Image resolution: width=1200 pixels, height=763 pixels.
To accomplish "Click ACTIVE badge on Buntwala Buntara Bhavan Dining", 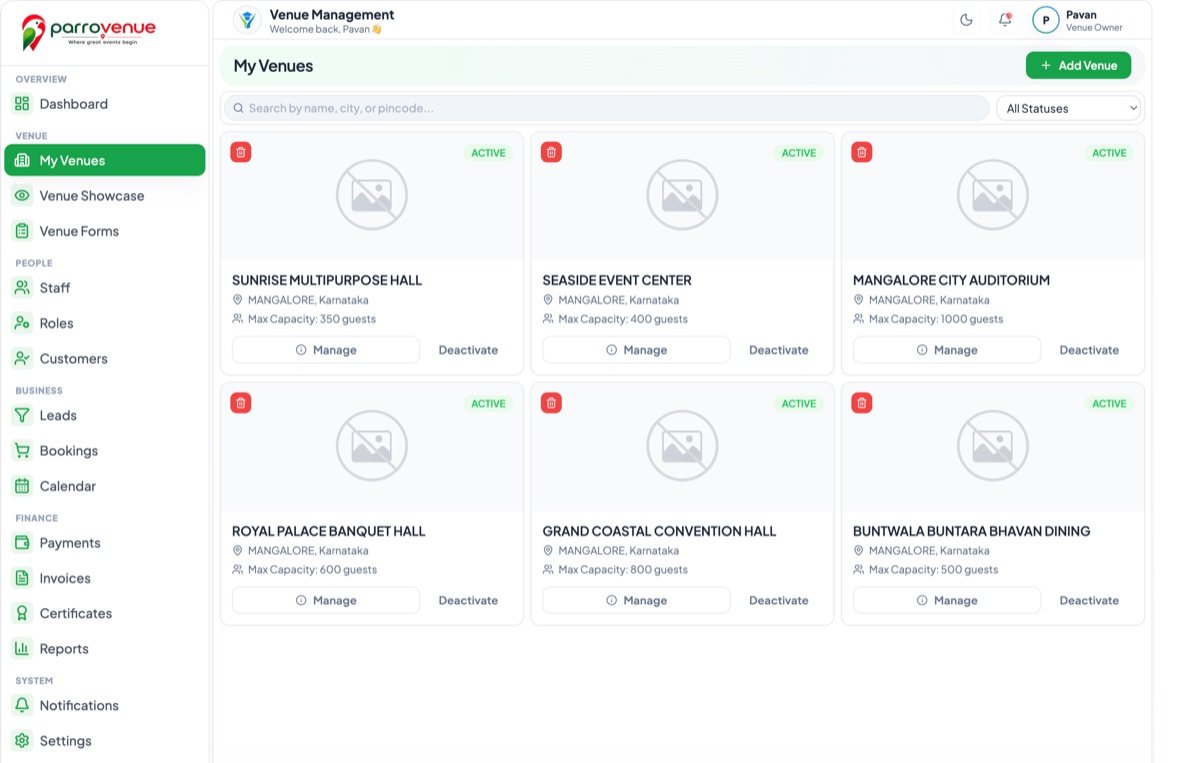I will [1109, 404].
